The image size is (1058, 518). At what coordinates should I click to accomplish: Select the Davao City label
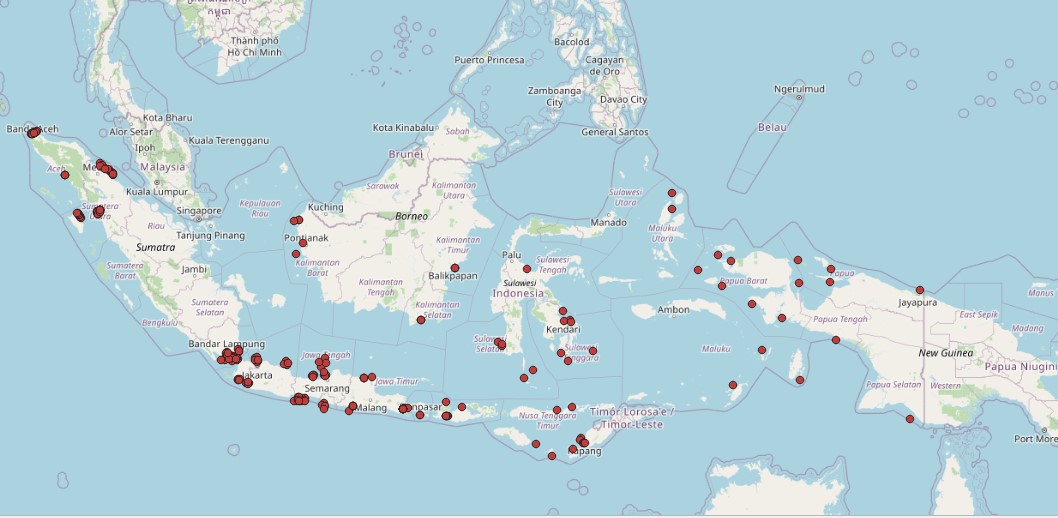coord(623,100)
